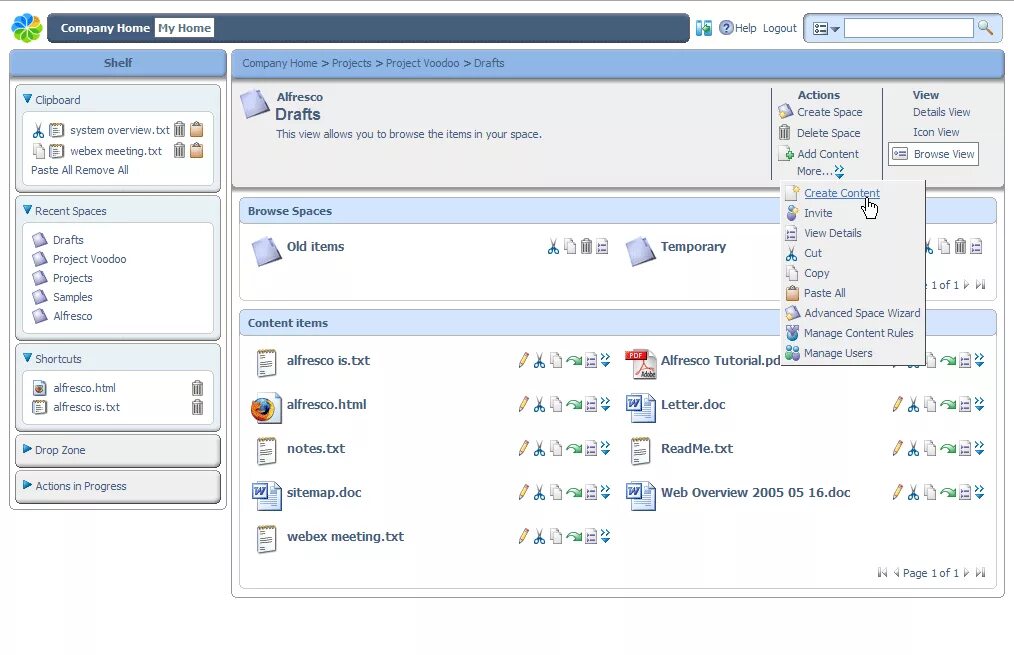This screenshot has width=1014, height=655.
Task: Paste system overview.txt using its clipboard icon
Action: point(197,129)
